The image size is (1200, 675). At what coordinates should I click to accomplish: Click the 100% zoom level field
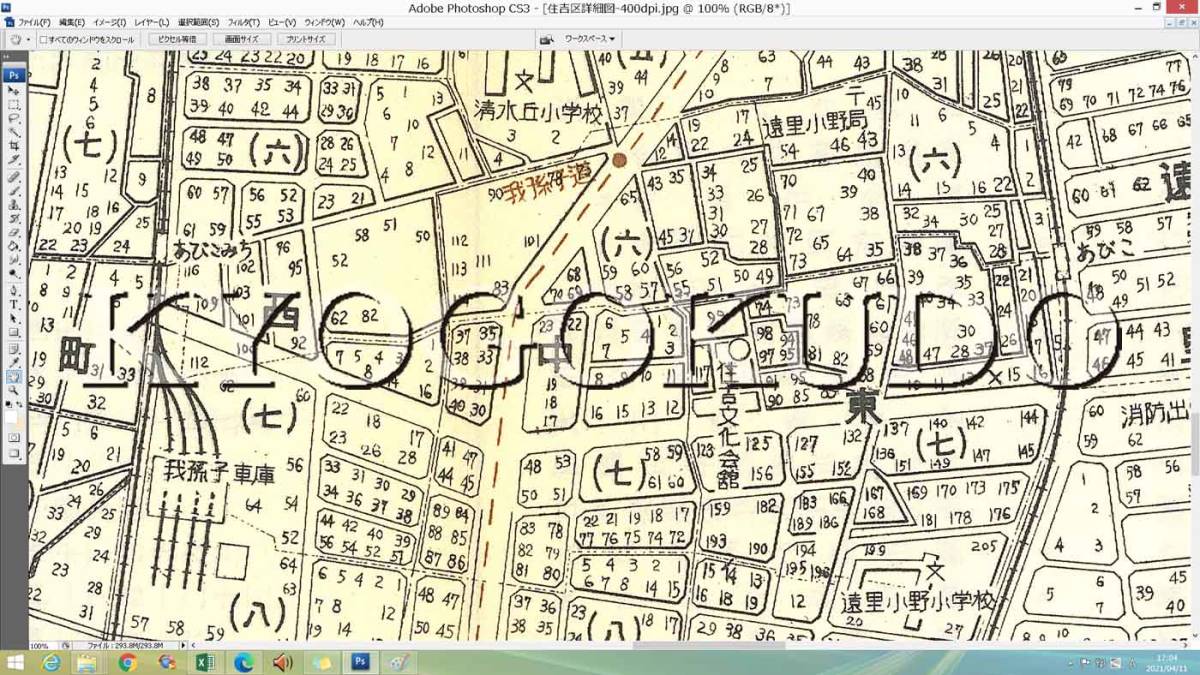41,646
